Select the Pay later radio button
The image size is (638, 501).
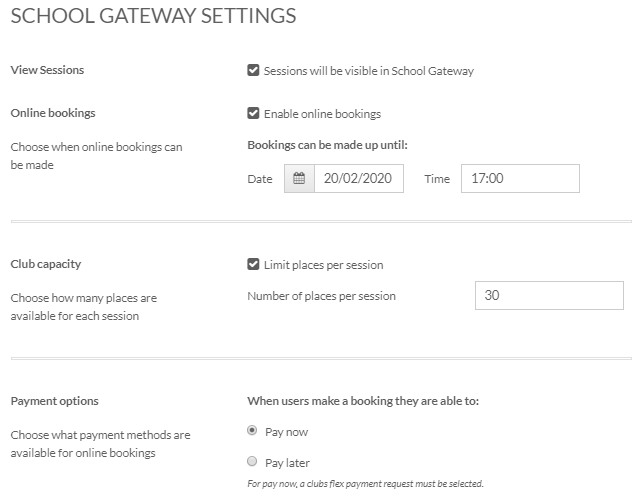[252, 461]
